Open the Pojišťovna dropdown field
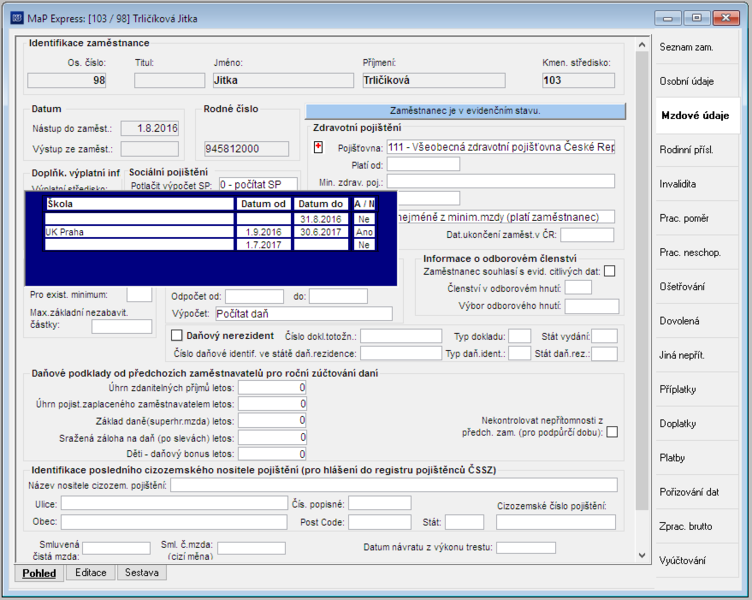 [501, 147]
